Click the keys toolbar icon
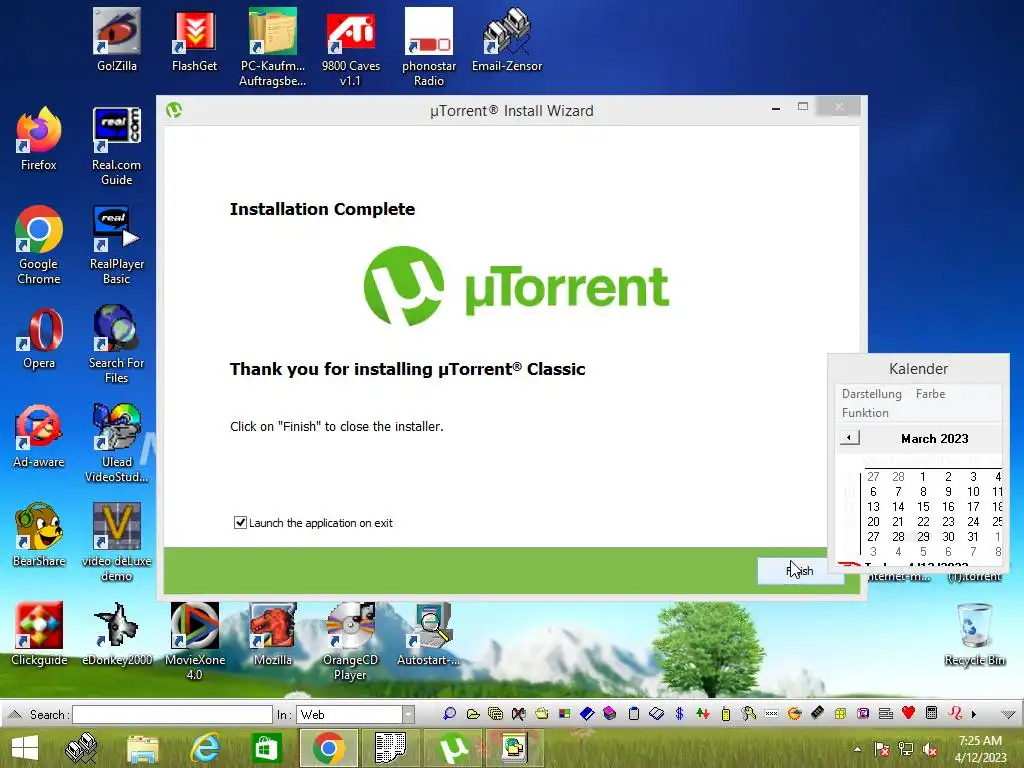Screen dimensions: 1024x768 click(x=748, y=714)
